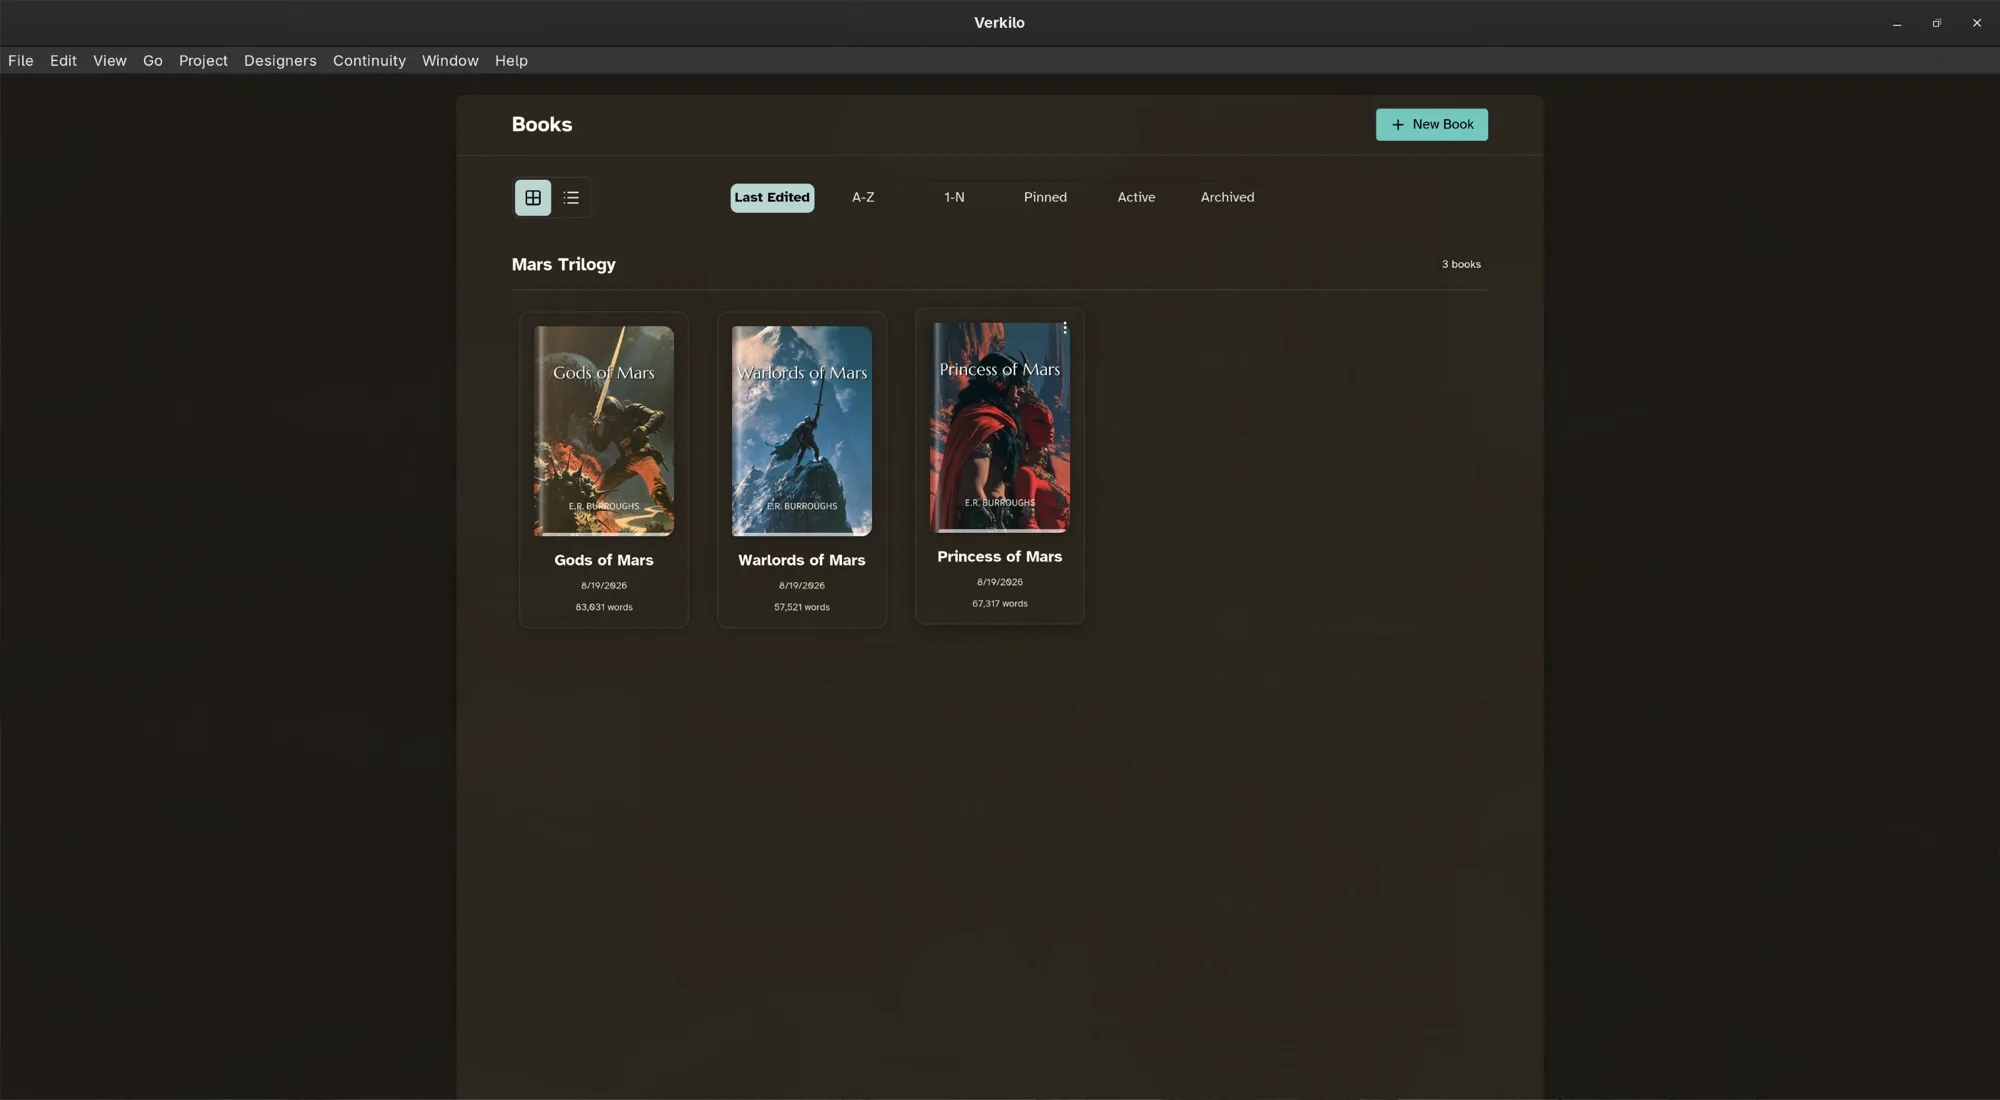Image resolution: width=2000 pixels, height=1100 pixels.
Task: Sort books by Last Edited
Action: [772, 198]
